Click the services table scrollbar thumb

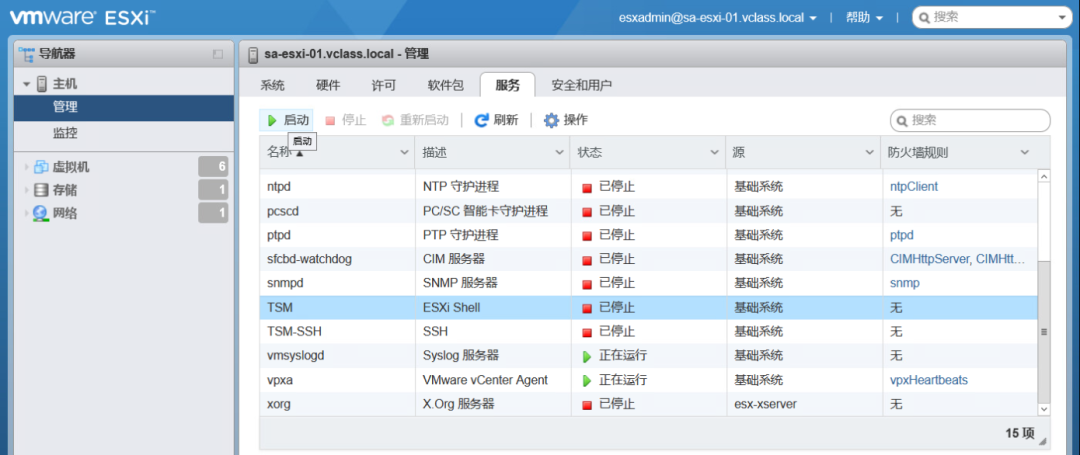point(1043,332)
